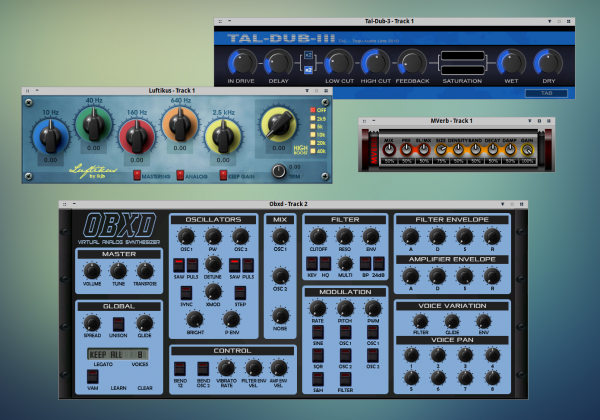
Task: Click Voice Pan knob 8 in Obxd
Action: coord(492,378)
